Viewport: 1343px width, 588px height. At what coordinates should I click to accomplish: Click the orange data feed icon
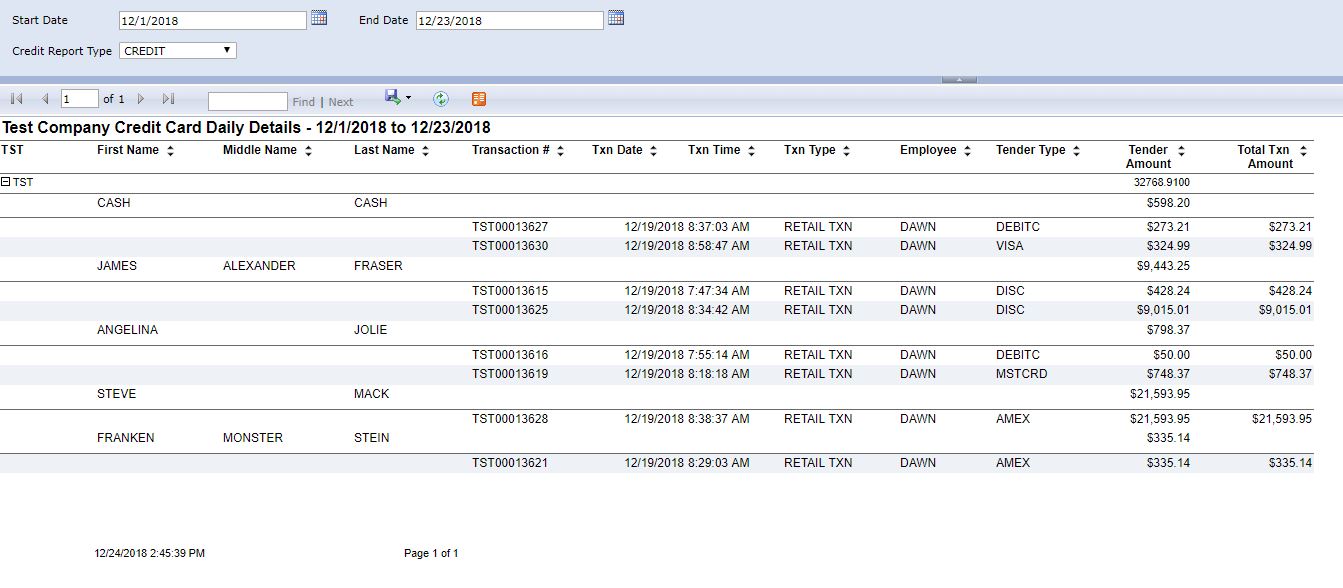point(479,99)
